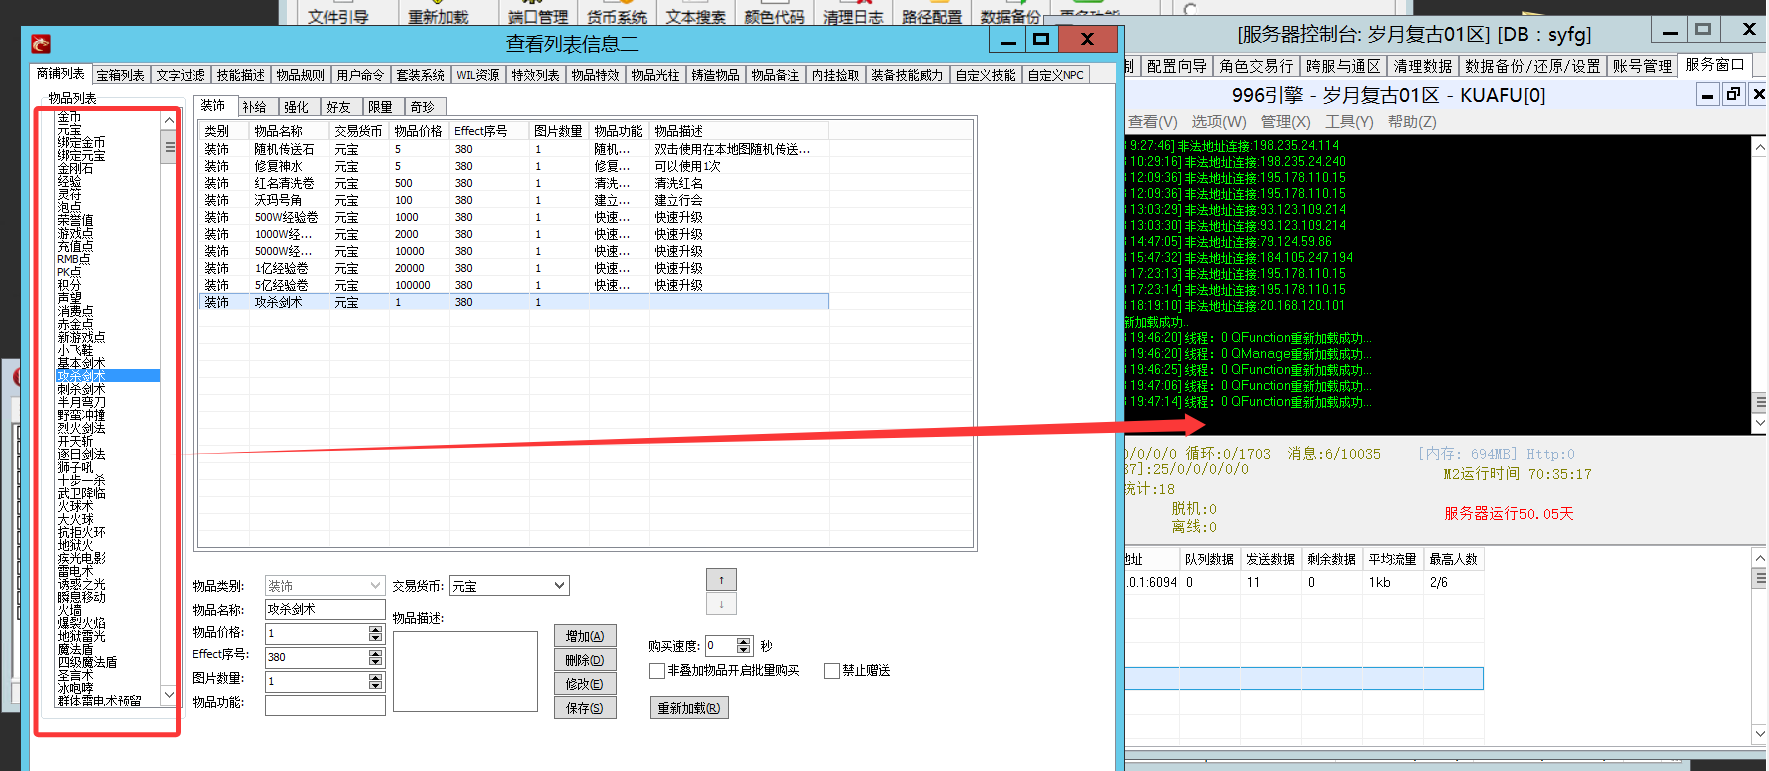Click the 重新加载(R) button
Image resolution: width=1769 pixels, height=771 pixels.
(x=688, y=708)
